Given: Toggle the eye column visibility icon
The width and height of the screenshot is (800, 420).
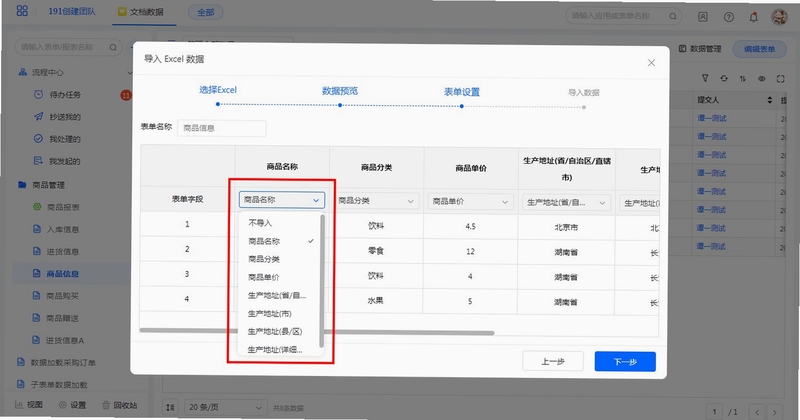Looking at the screenshot, I should (761, 79).
